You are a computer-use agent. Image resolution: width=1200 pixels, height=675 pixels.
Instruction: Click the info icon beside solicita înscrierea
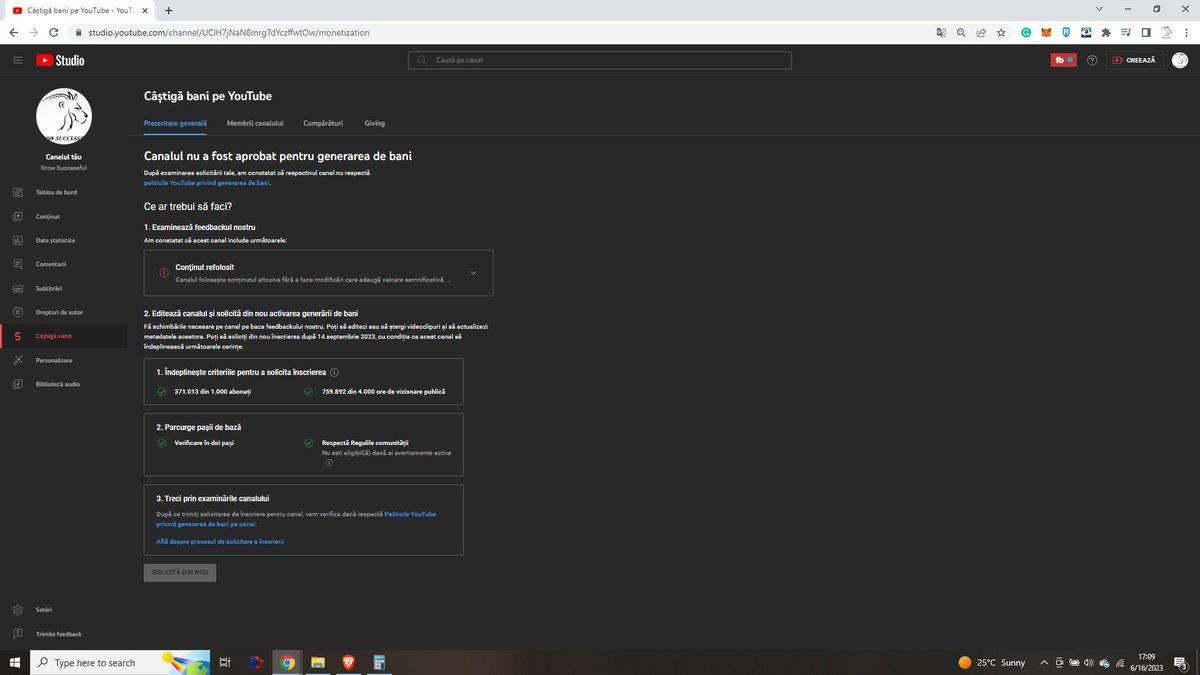point(334,372)
